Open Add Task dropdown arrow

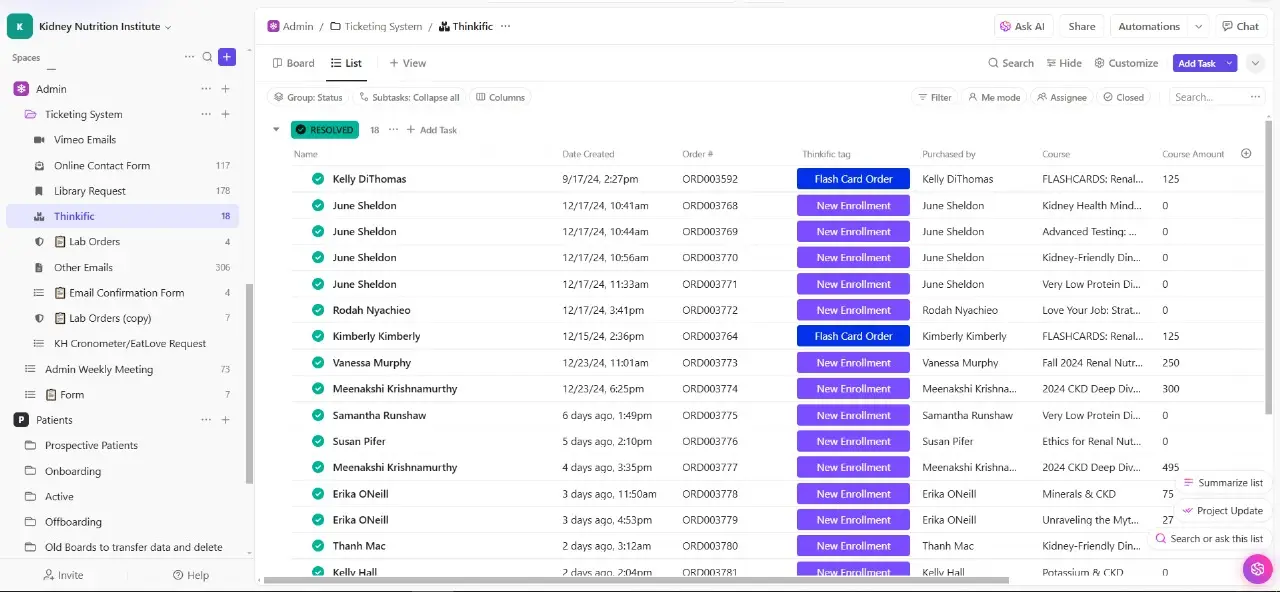1229,63
